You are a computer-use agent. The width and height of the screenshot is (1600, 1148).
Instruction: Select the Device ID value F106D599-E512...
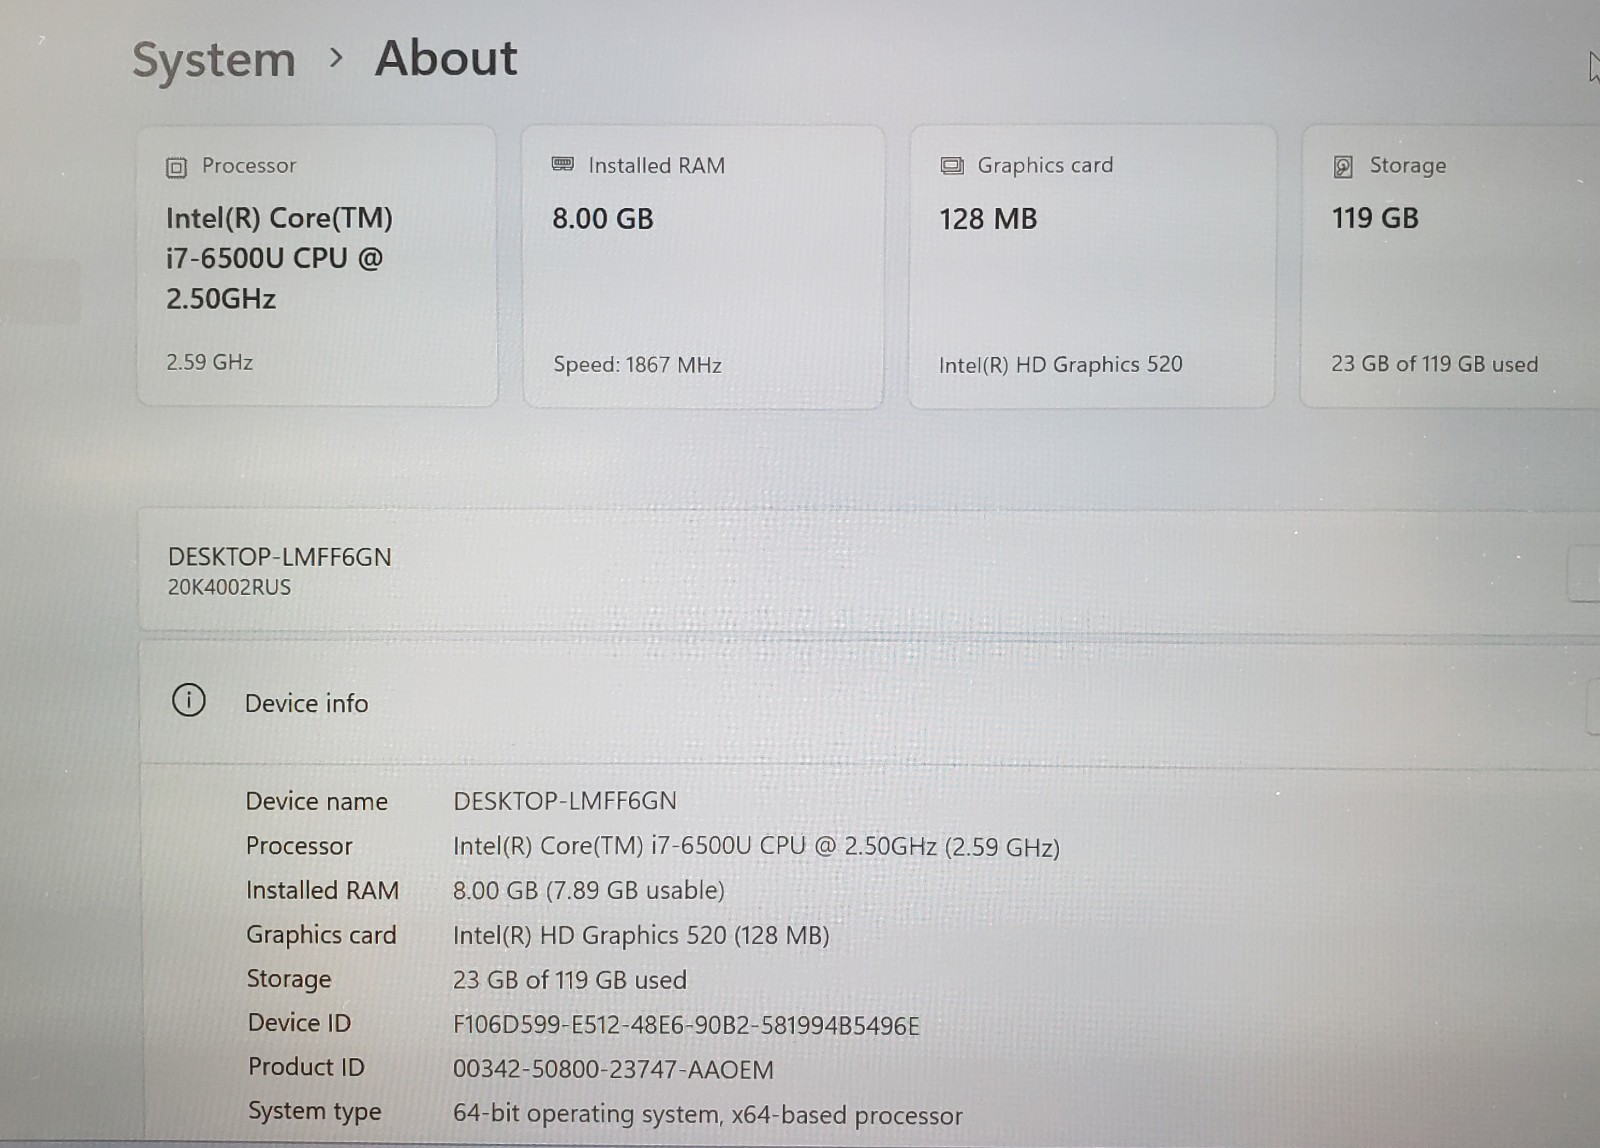coord(686,1025)
